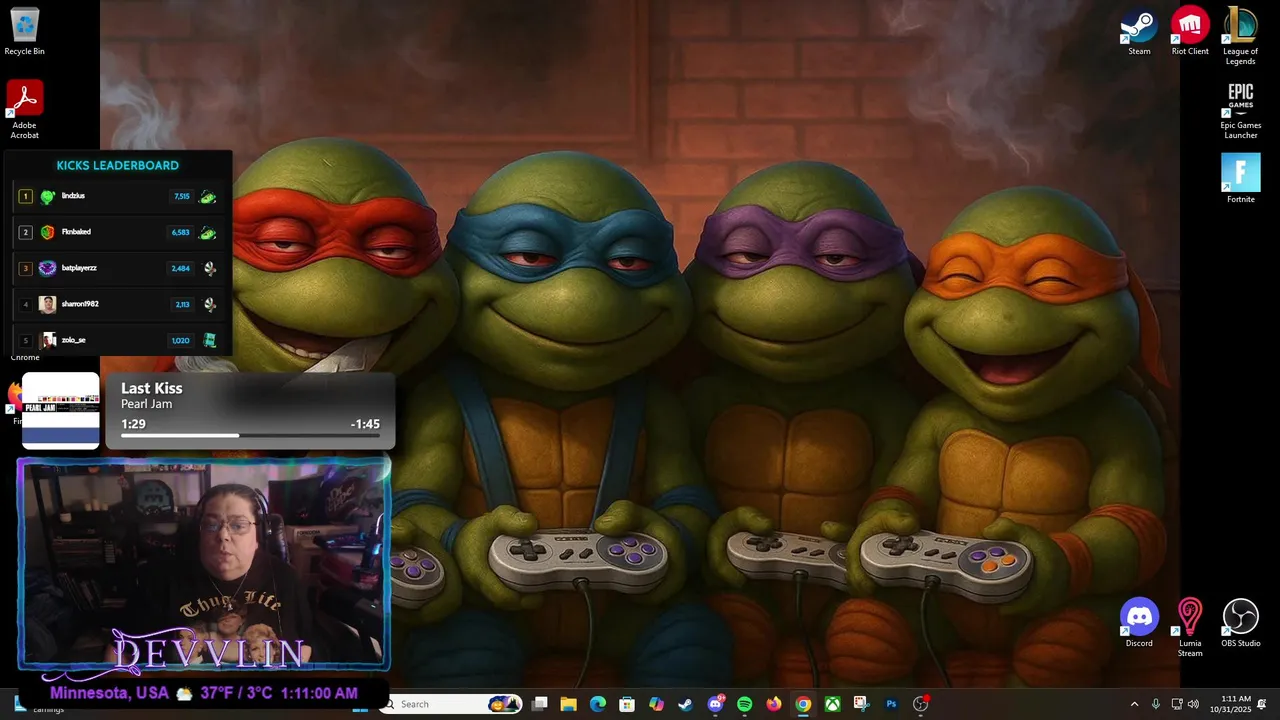Click lindzius's green avatar in the leaderboard
The width and height of the screenshot is (1280, 720).
pyautogui.click(x=47, y=196)
